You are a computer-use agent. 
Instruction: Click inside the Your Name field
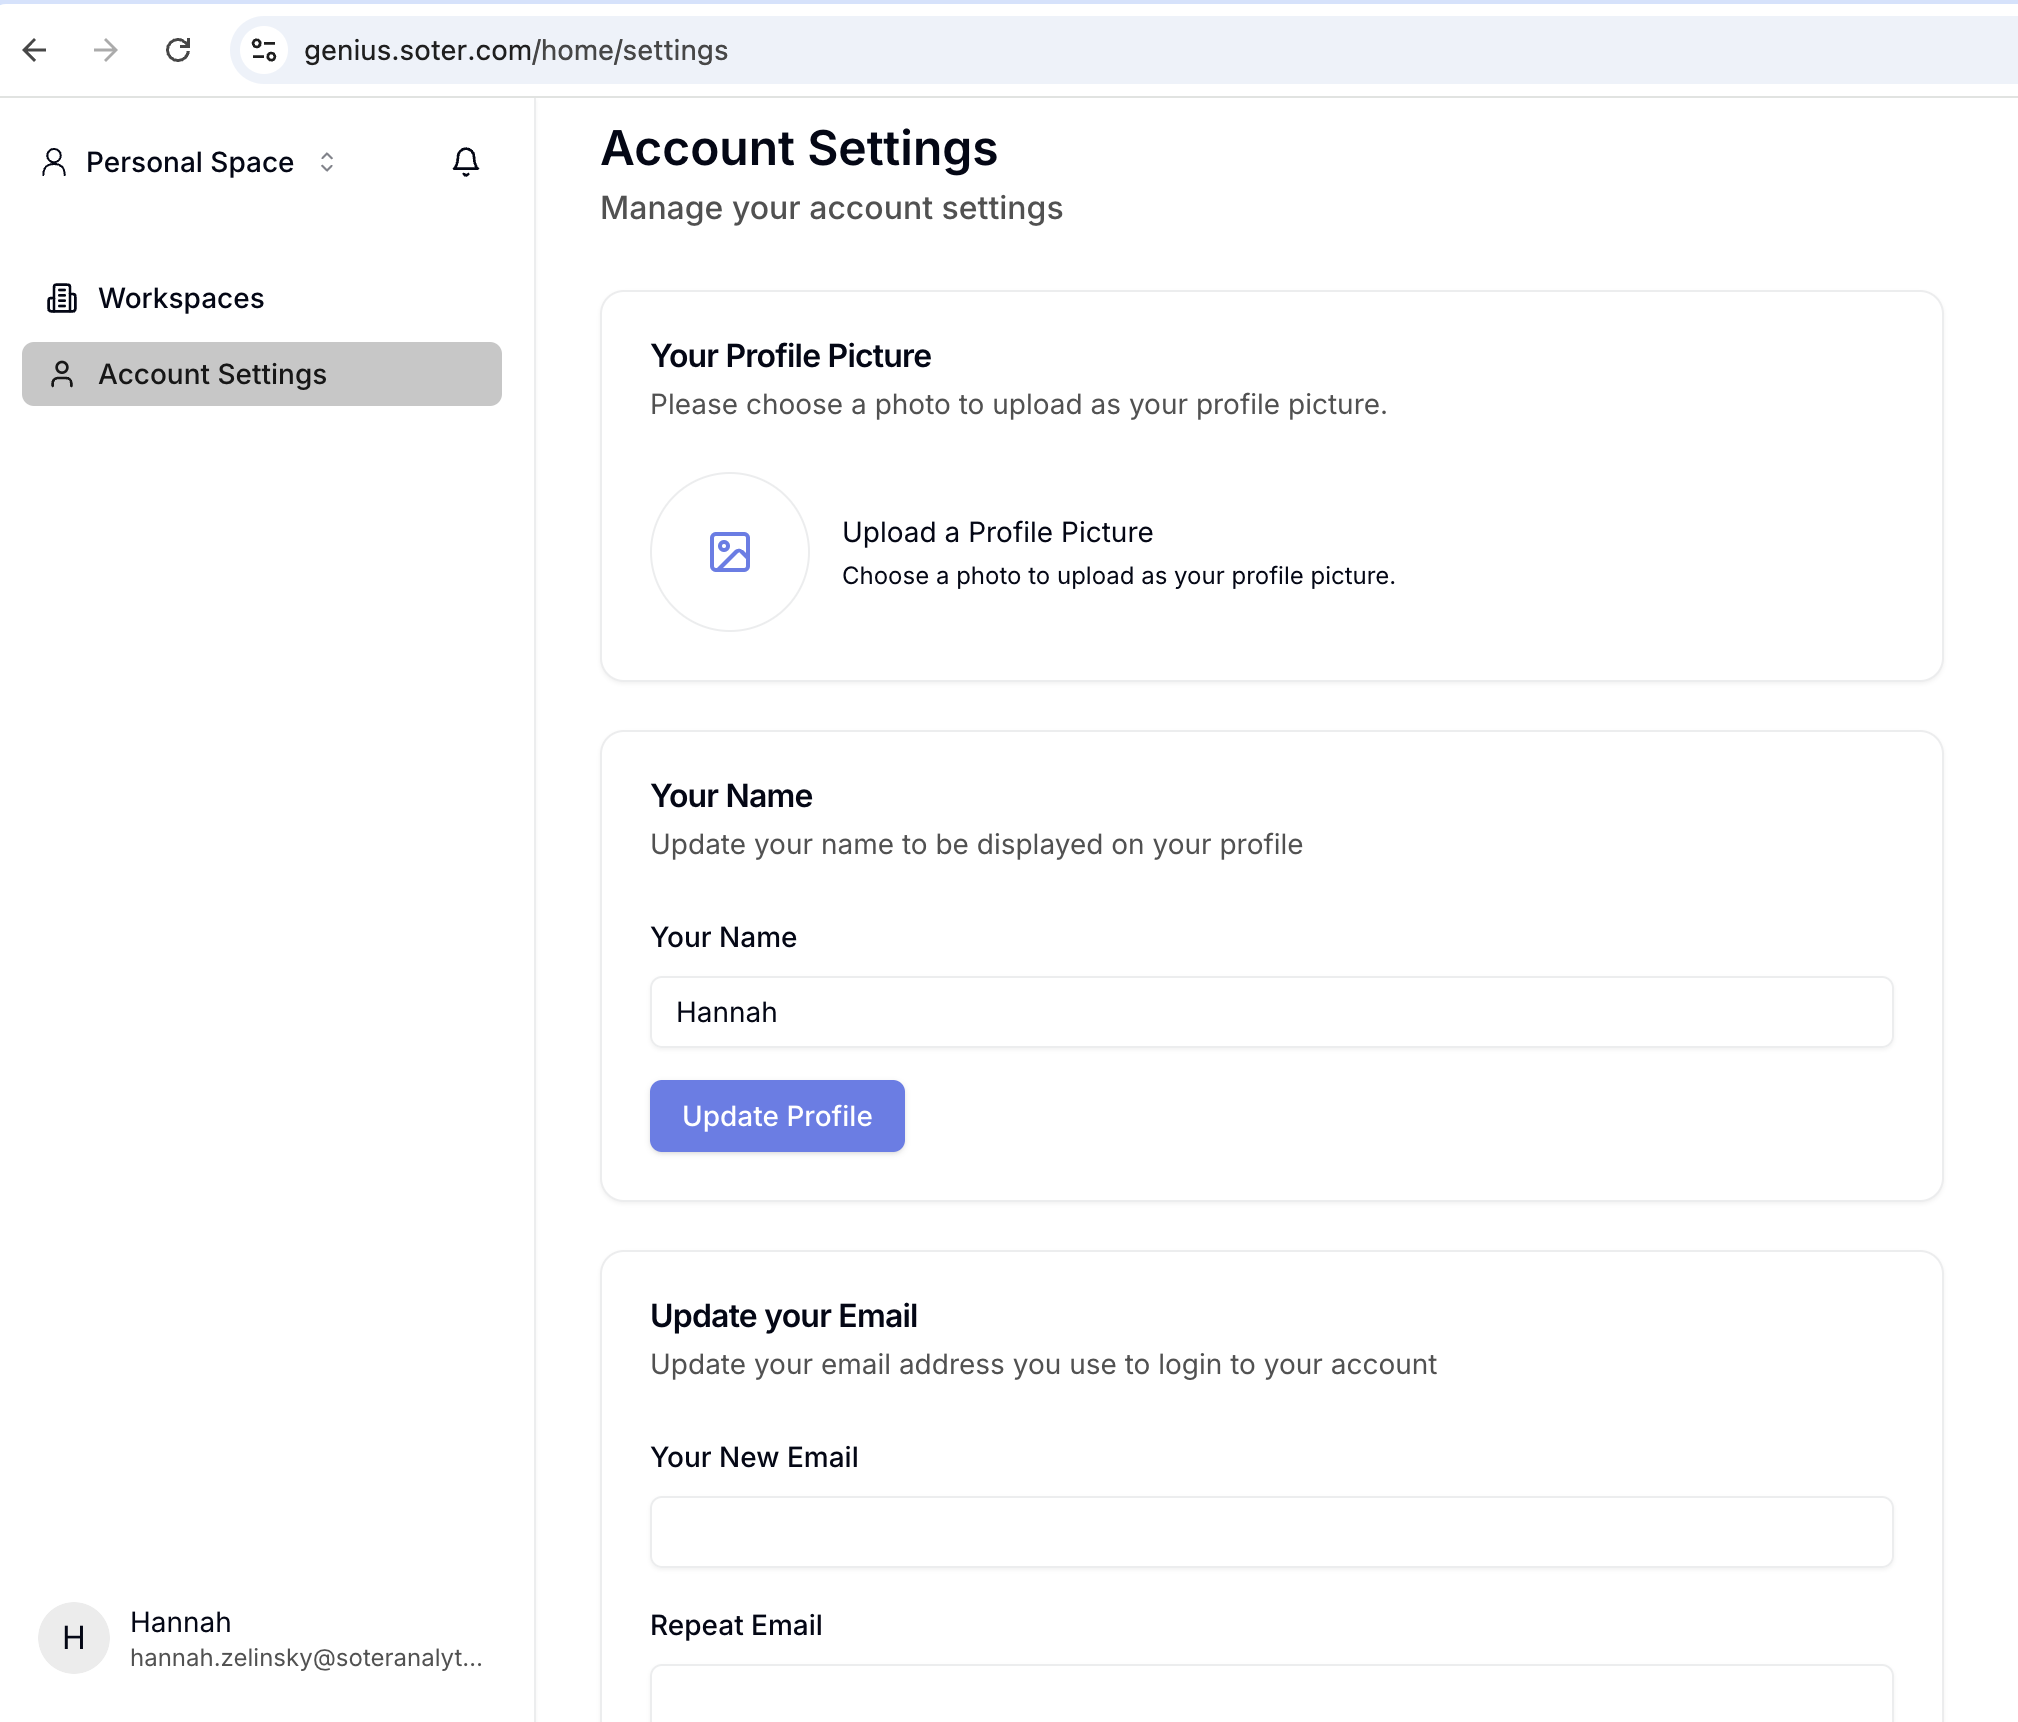(x=1272, y=1012)
